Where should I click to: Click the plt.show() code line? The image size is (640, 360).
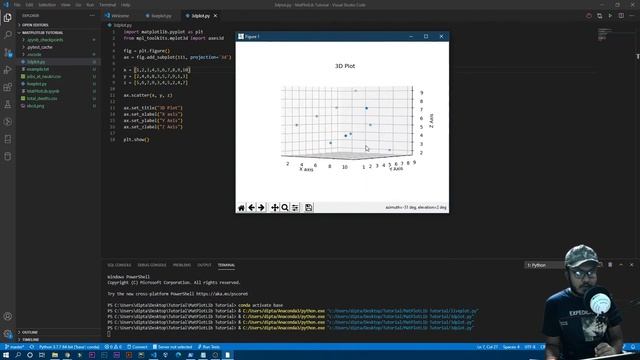[136, 140]
